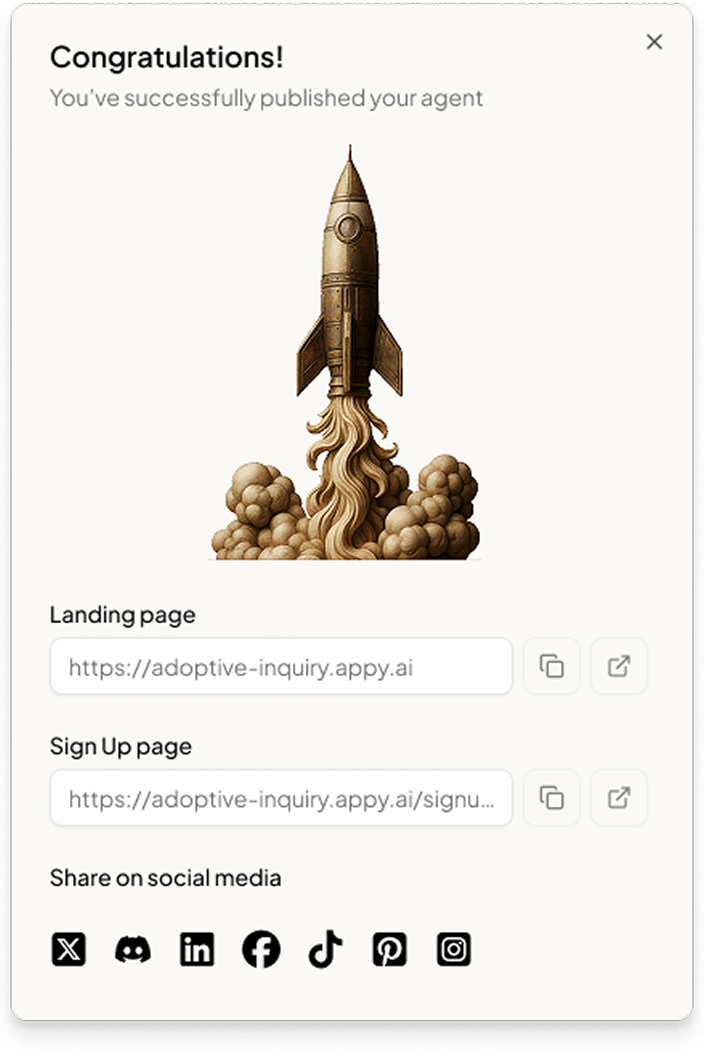Viewport: 704px width, 1056px height.
Task: Click the rocket launch illustration
Action: coord(346,352)
